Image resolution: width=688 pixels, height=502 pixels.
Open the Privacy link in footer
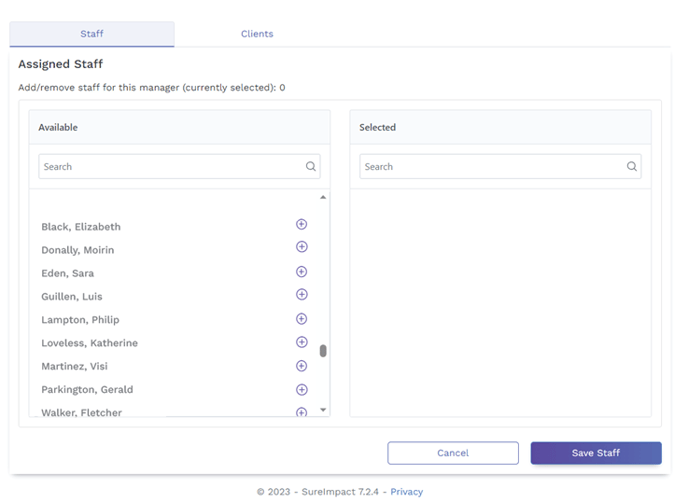[406, 492]
